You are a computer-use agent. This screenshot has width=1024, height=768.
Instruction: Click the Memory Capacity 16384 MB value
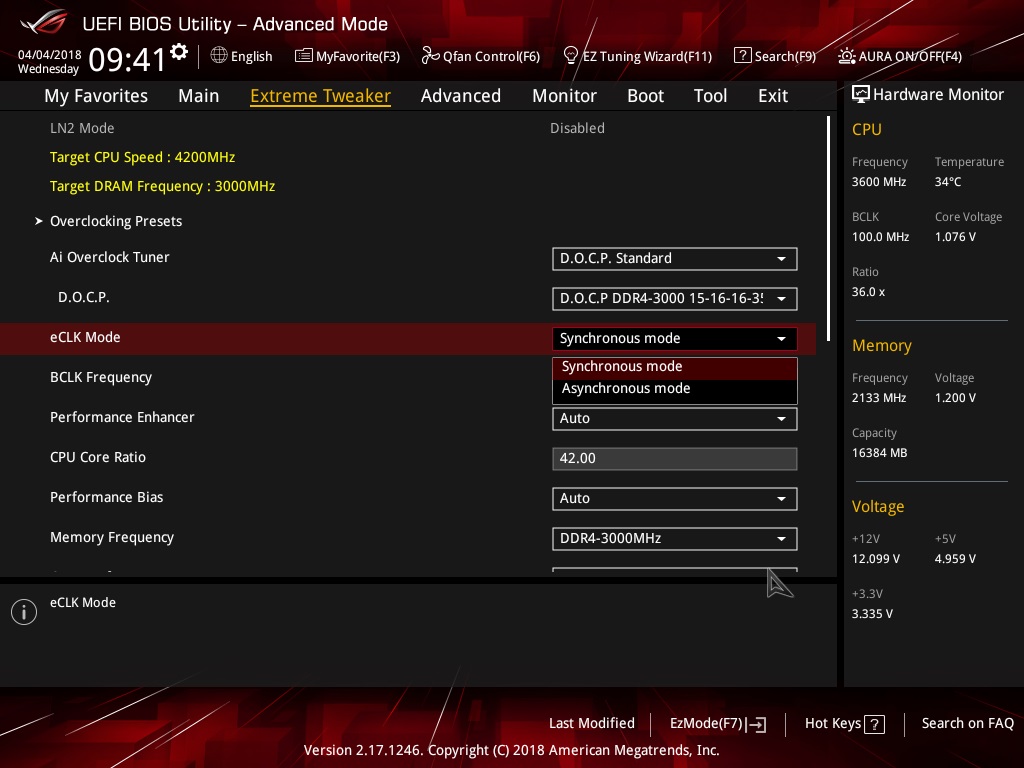click(x=879, y=453)
